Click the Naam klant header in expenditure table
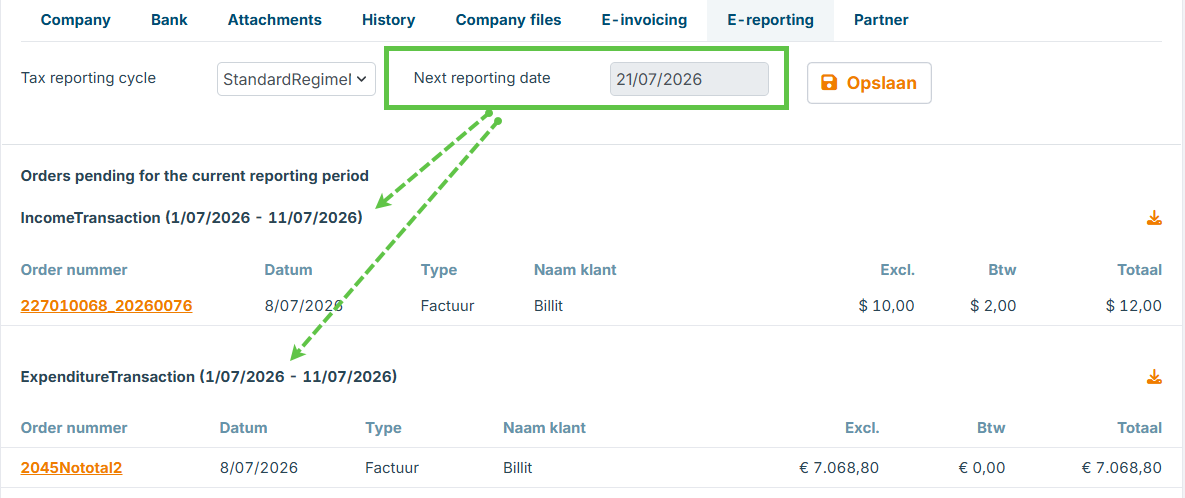The height and width of the screenshot is (498, 1185). [x=544, y=428]
